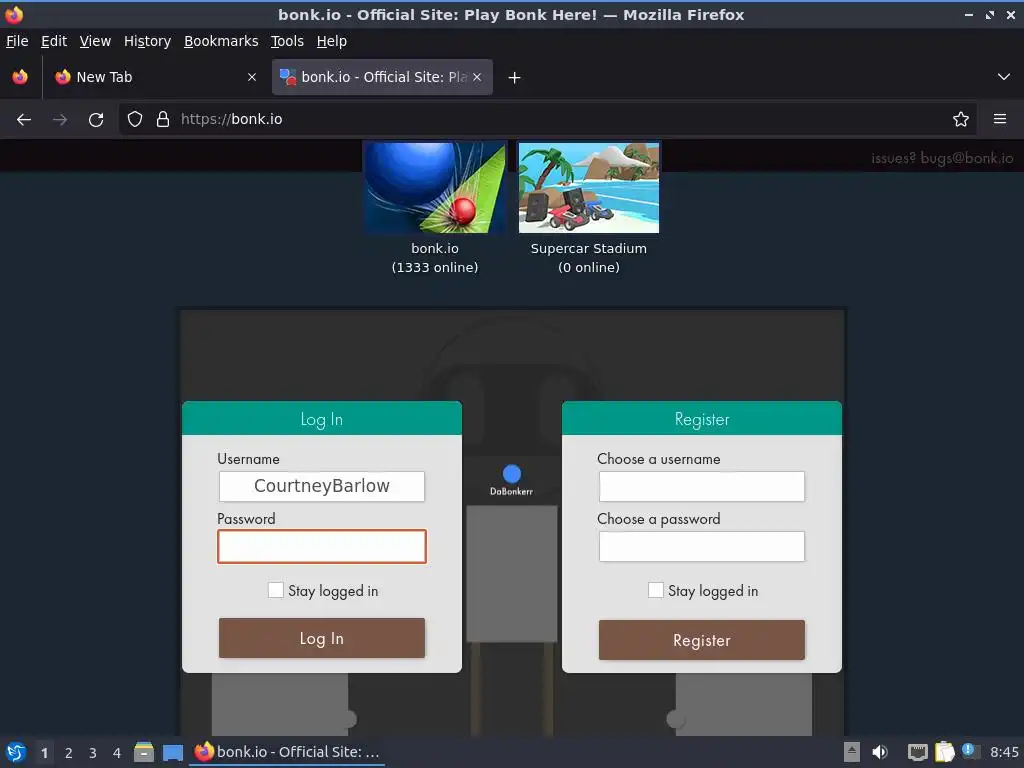The image size is (1024, 768).
Task: Open tracking protection shield icon
Action: click(x=135, y=119)
